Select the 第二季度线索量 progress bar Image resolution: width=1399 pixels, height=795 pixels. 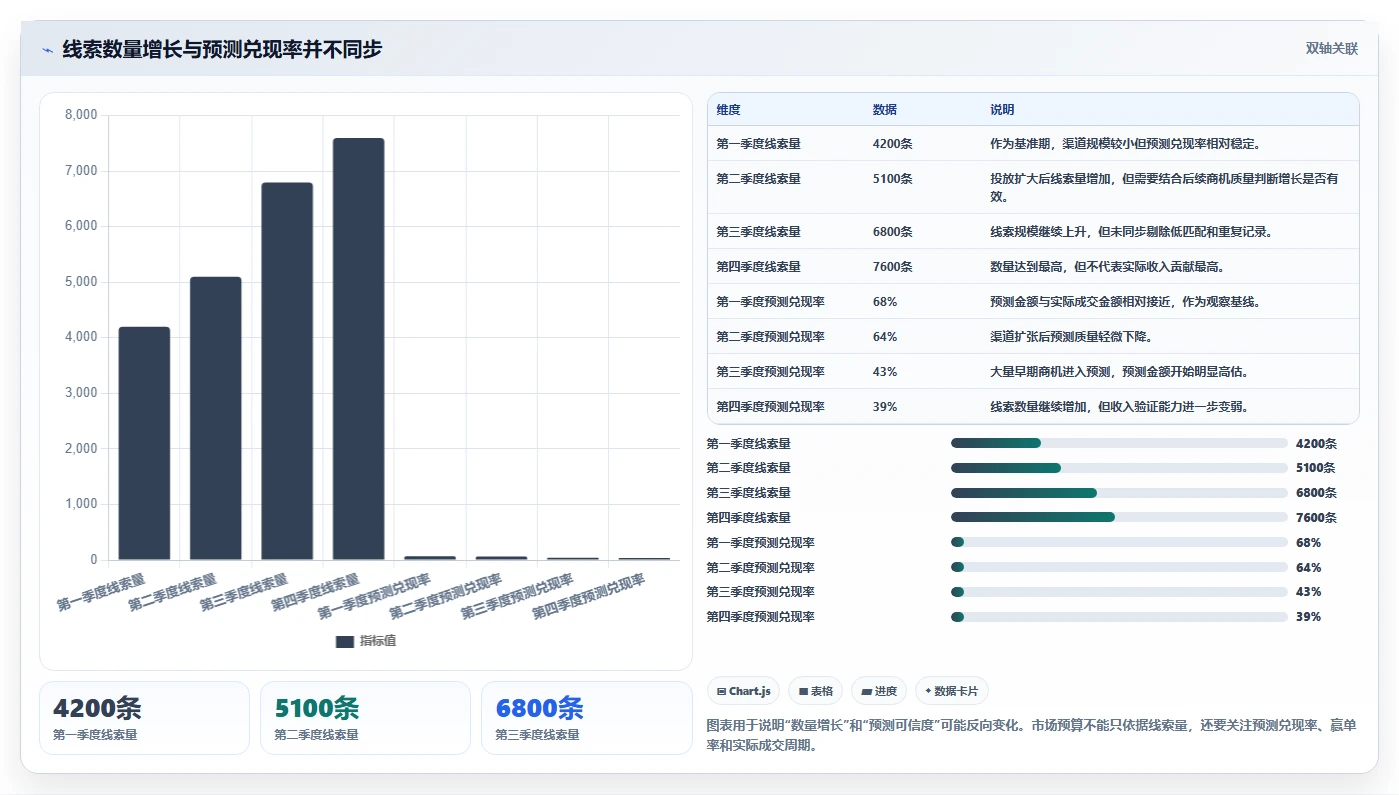[1119, 468]
